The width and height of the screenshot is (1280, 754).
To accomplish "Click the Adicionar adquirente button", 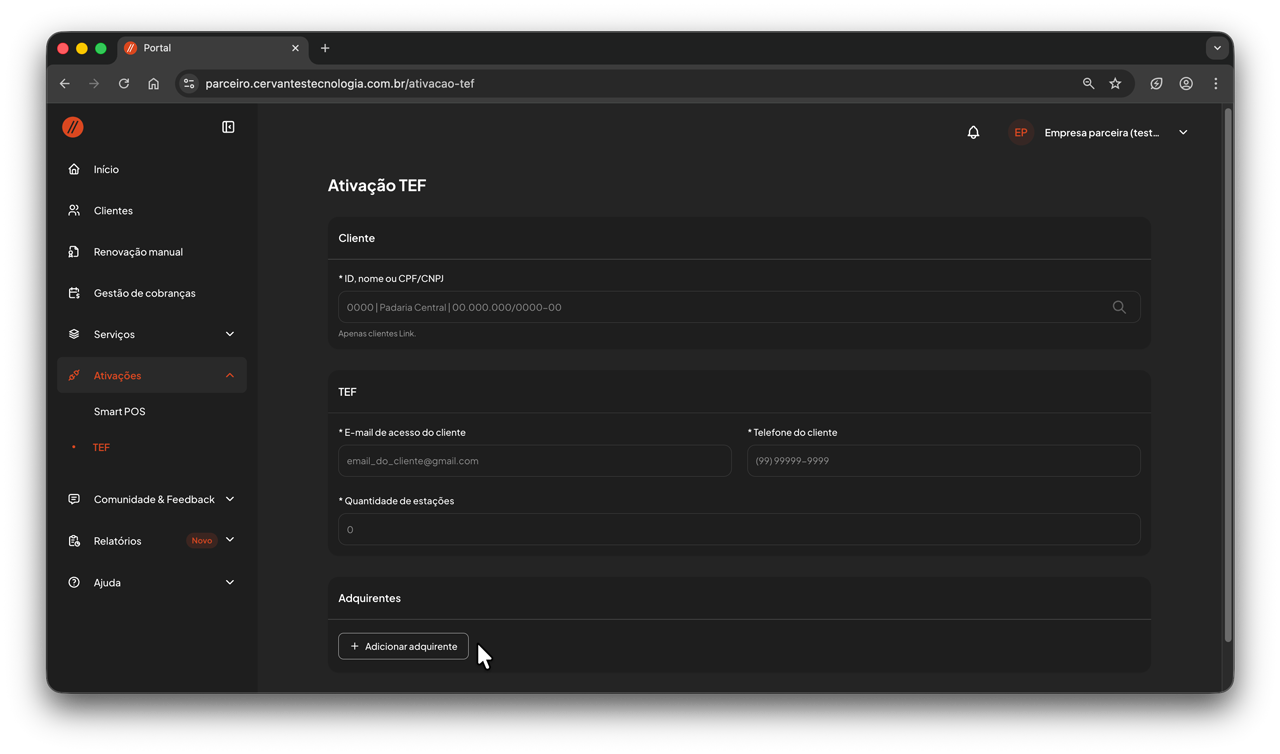I will pyautogui.click(x=403, y=646).
